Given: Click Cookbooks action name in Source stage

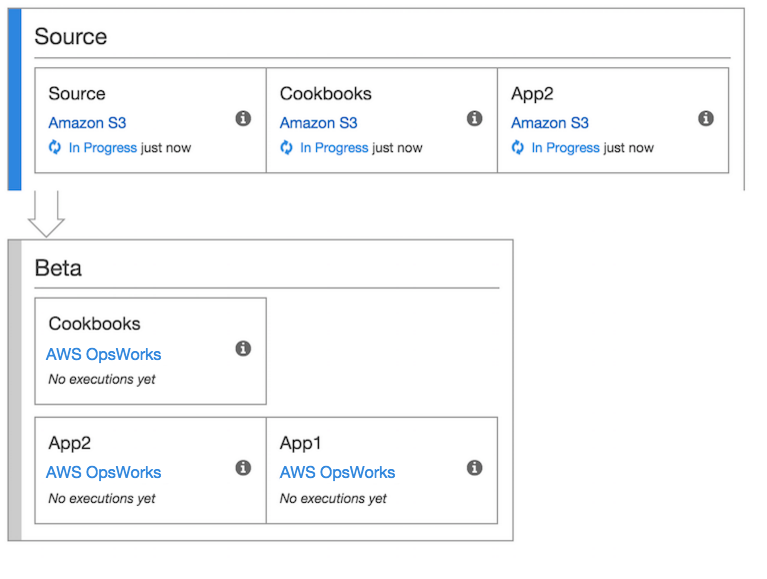Looking at the screenshot, I should [x=325, y=93].
